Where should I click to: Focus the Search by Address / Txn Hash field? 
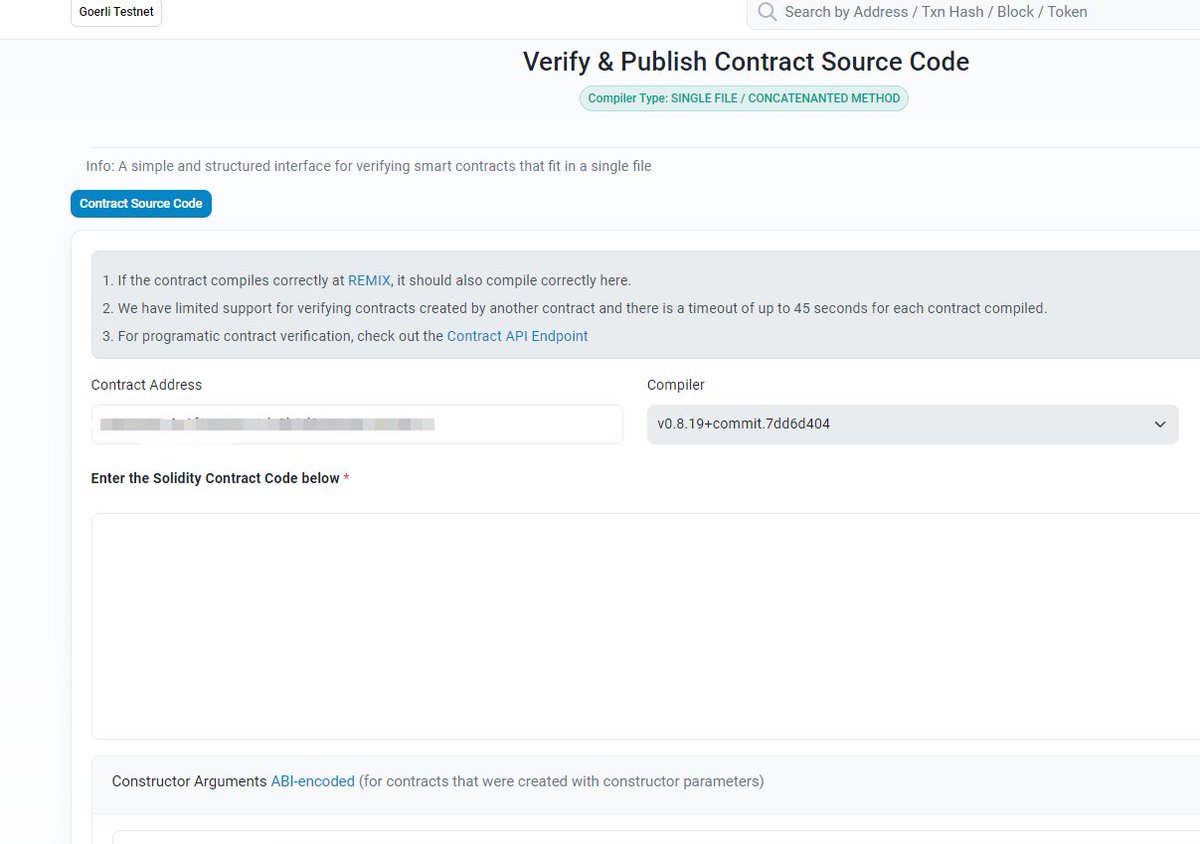(x=973, y=13)
